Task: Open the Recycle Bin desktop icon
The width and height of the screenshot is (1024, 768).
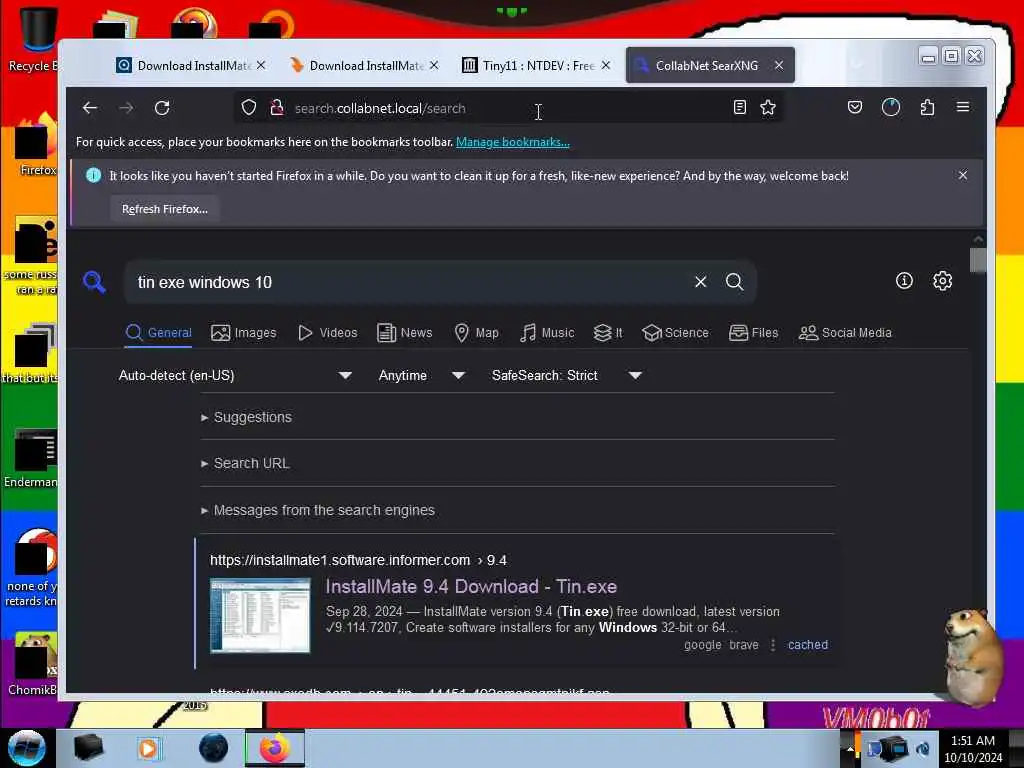Action: point(36,39)
